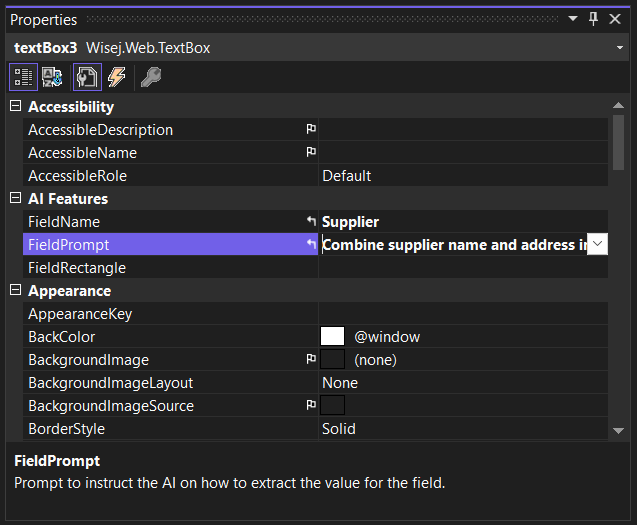
Task: Click the Properties panel title
Action: coord(43,20)
